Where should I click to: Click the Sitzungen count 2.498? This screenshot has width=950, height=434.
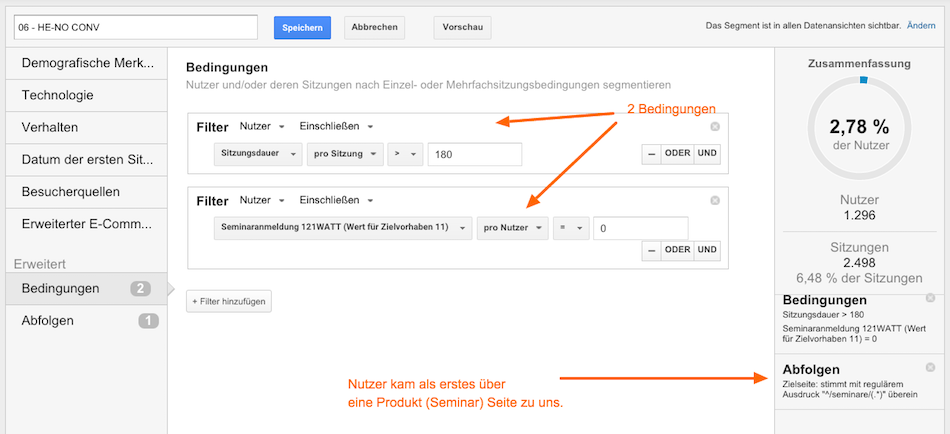click(x=859, y=263)
